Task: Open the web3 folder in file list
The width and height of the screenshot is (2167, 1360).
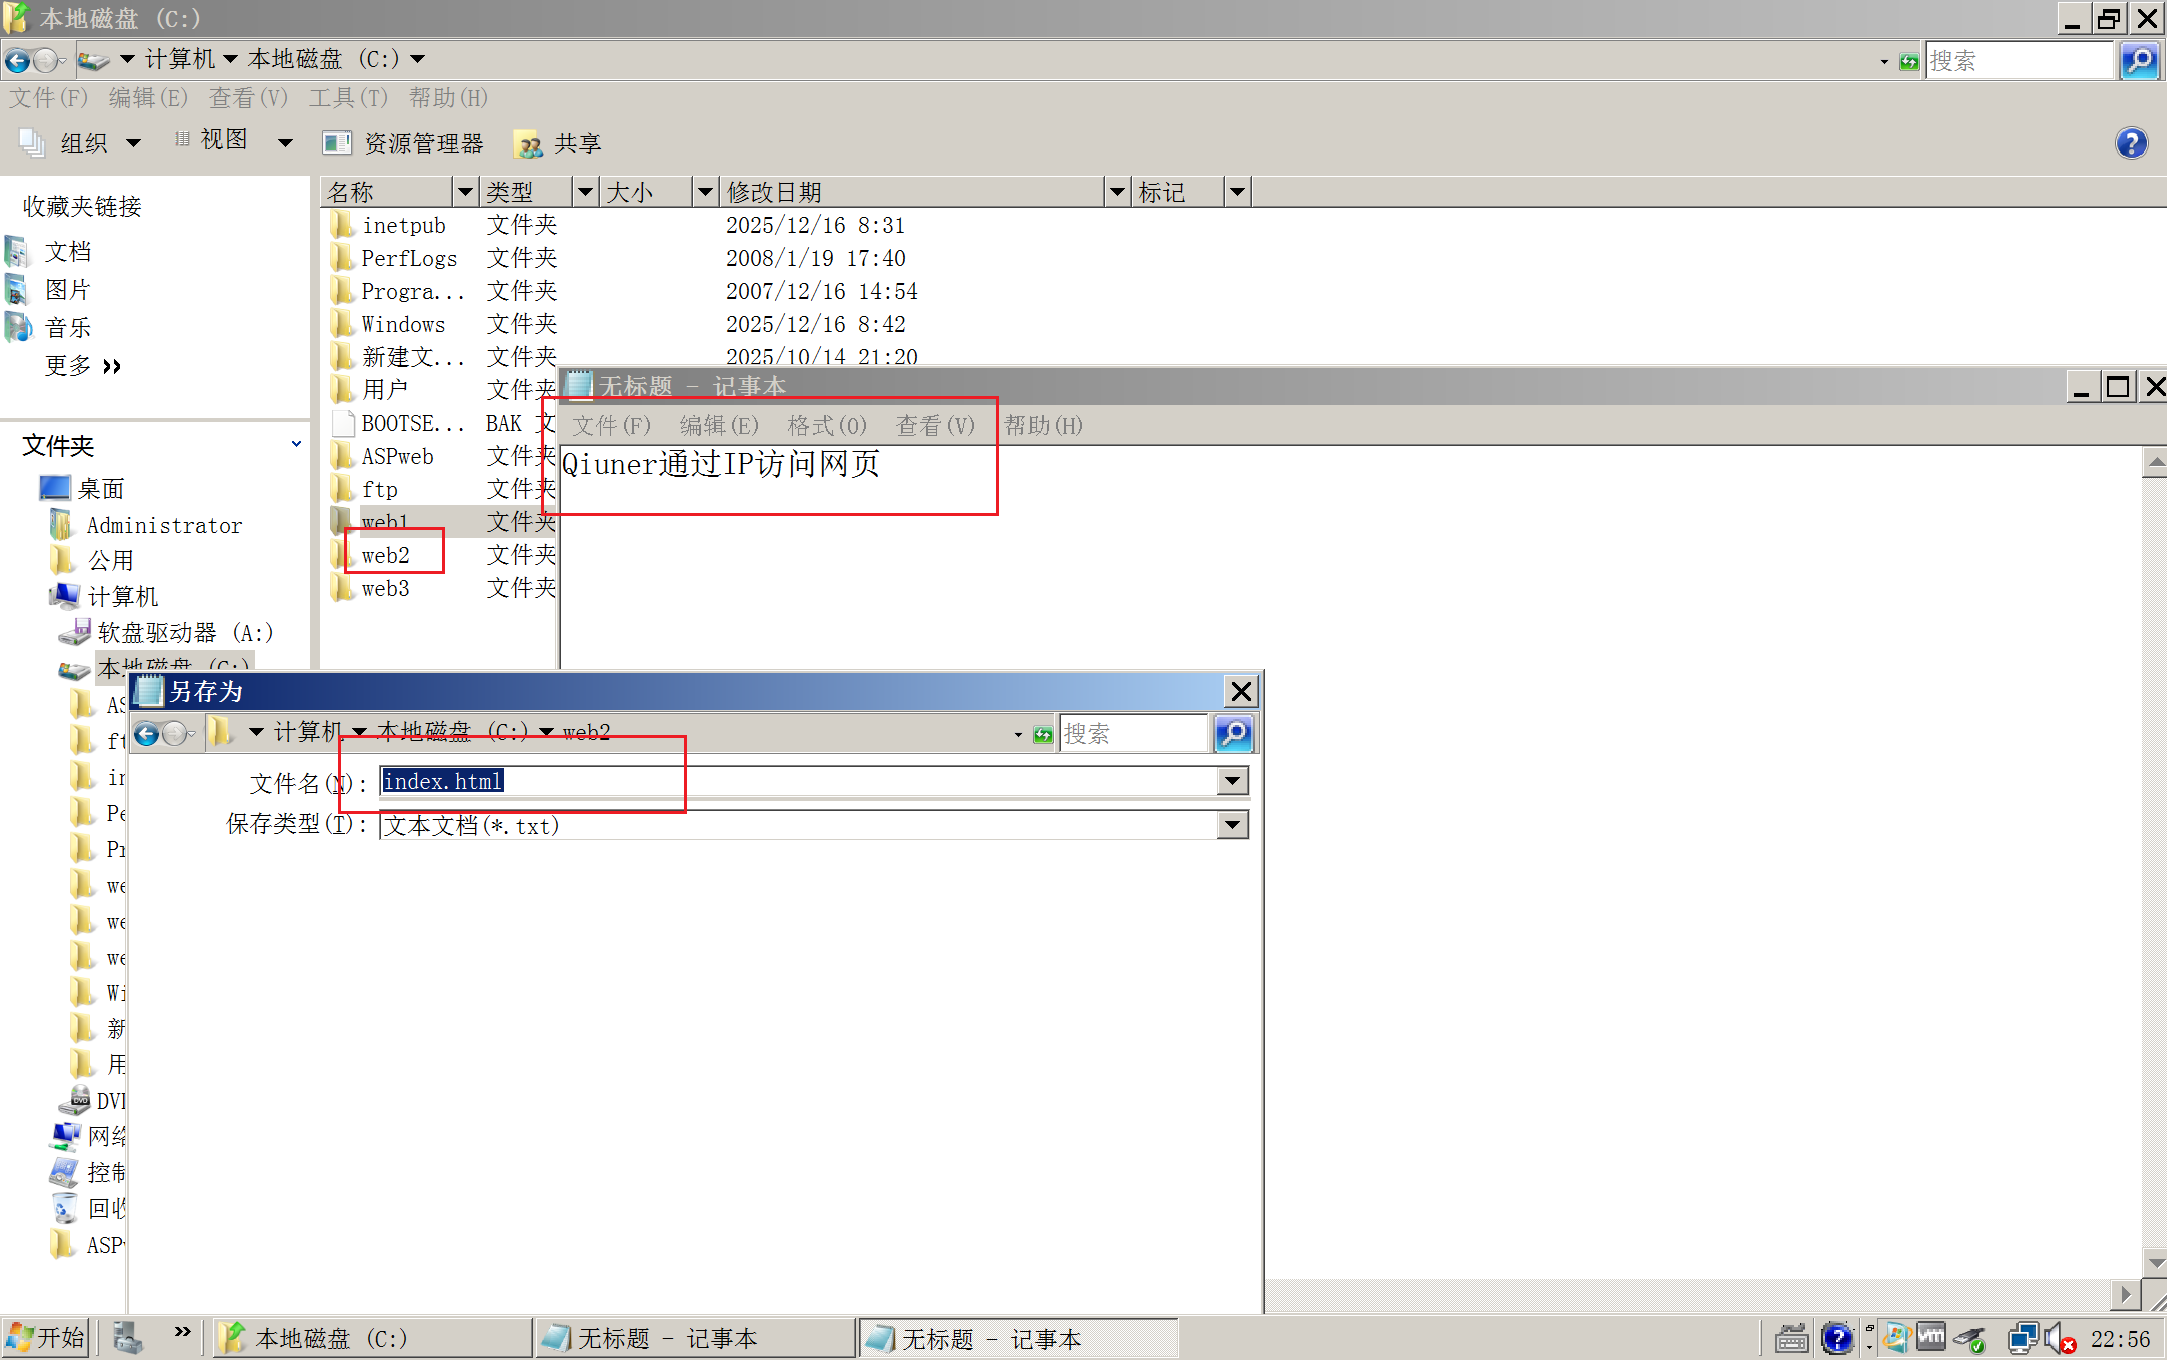Action: point(385,589)
